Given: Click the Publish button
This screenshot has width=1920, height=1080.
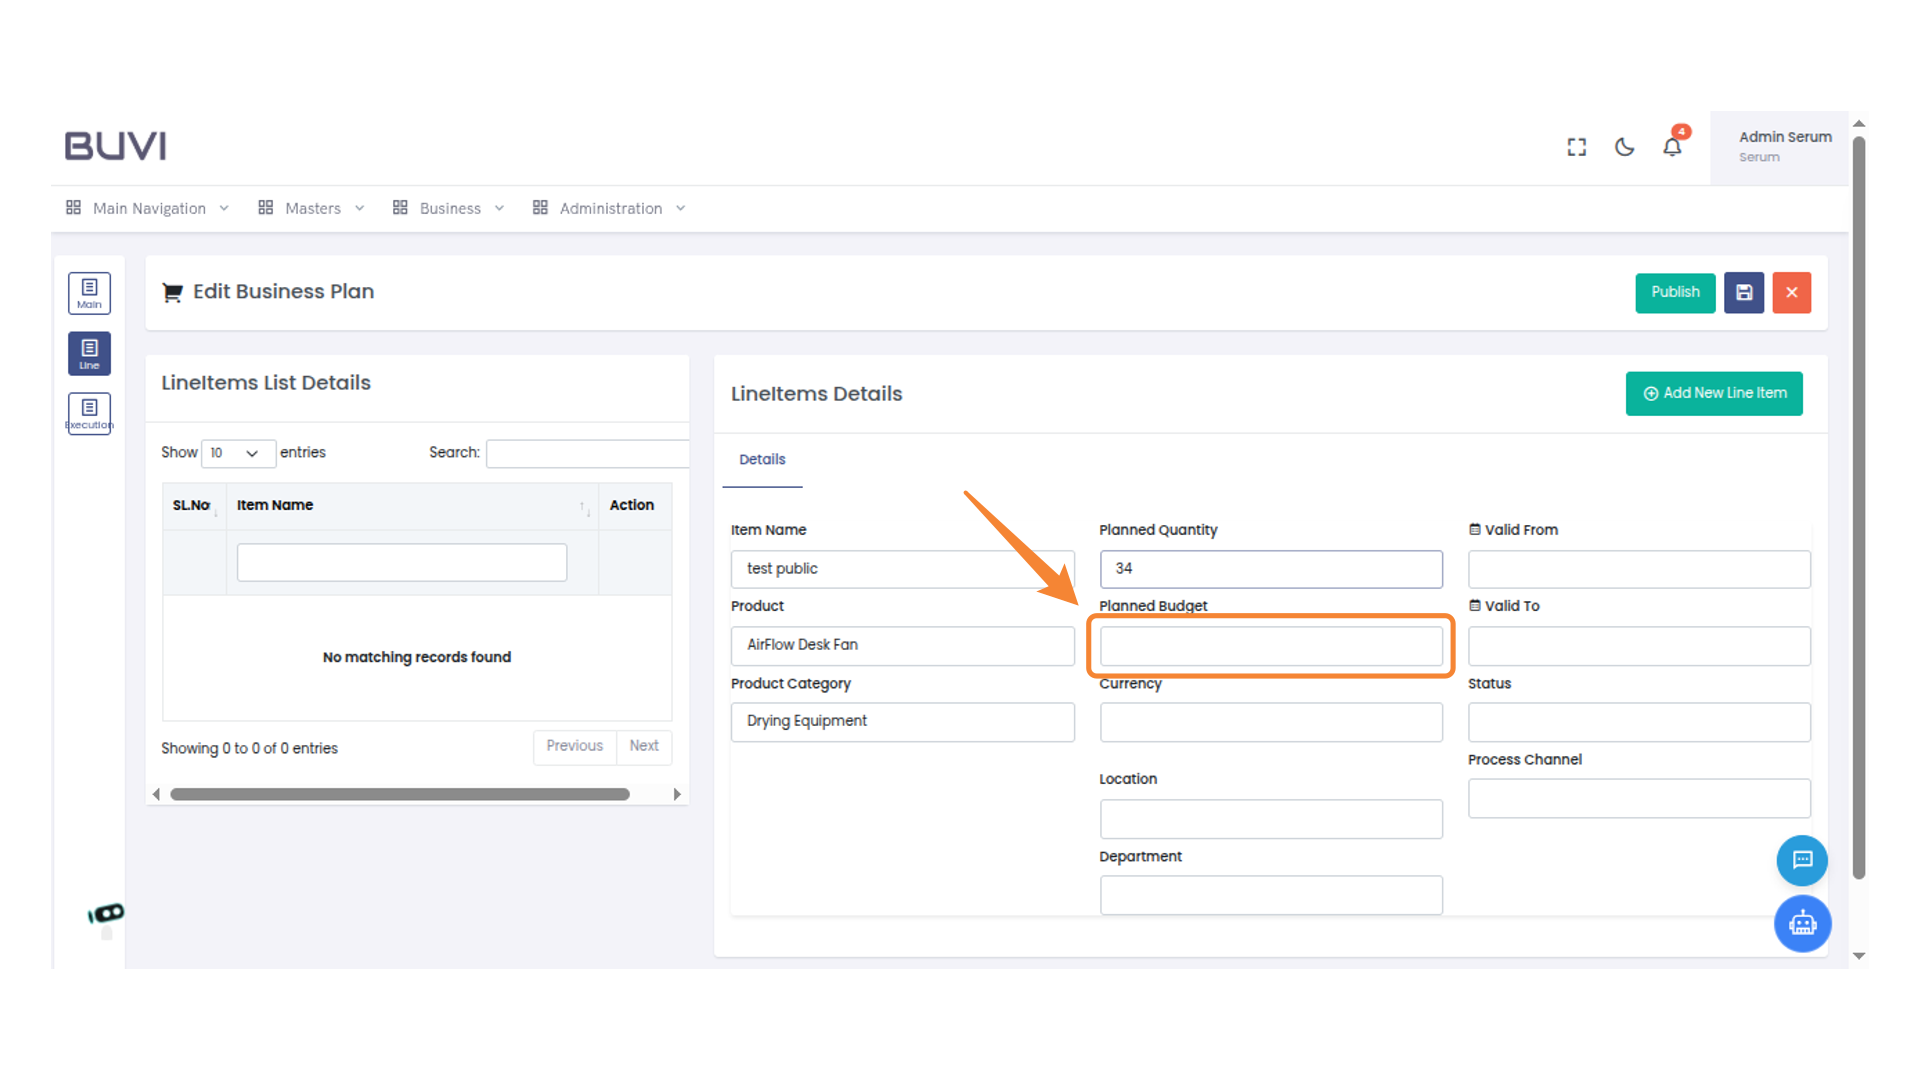Looking at the screenshot, I should (x=1675, y=293).
